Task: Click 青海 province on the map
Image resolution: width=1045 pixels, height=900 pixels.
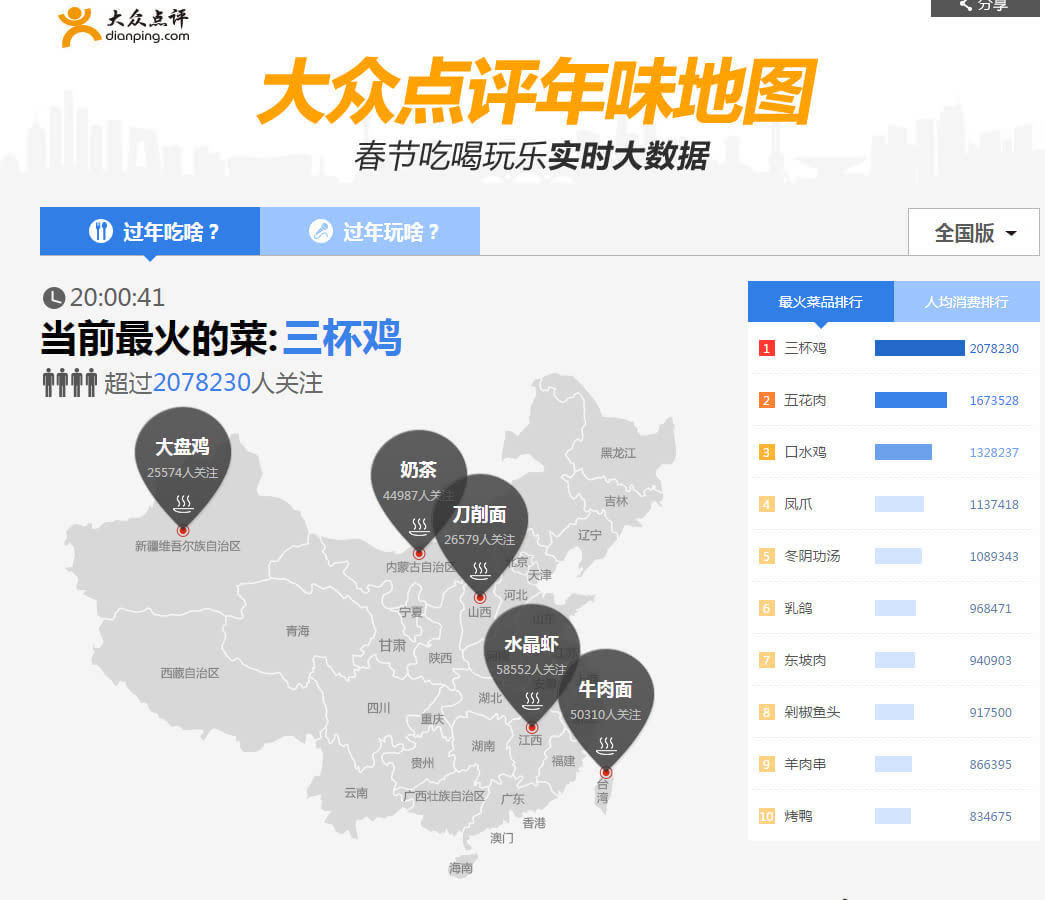Action: pos(297,631)
